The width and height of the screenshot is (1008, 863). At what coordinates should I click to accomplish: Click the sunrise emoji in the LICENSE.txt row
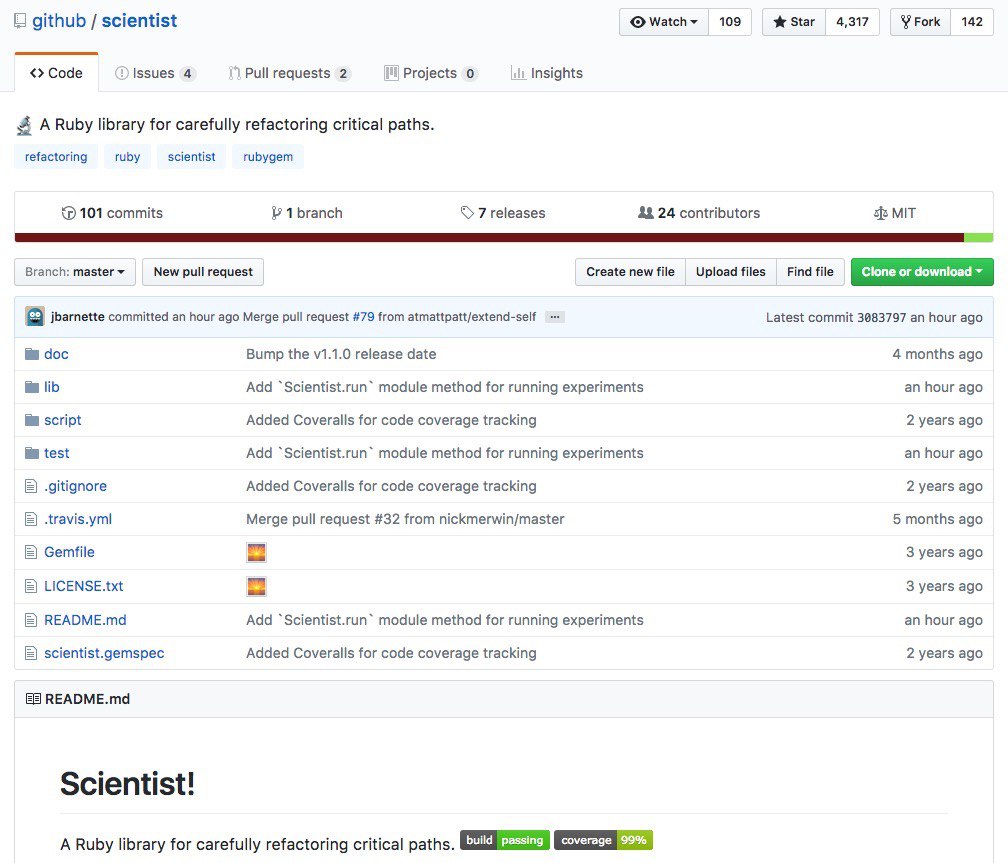256,586
